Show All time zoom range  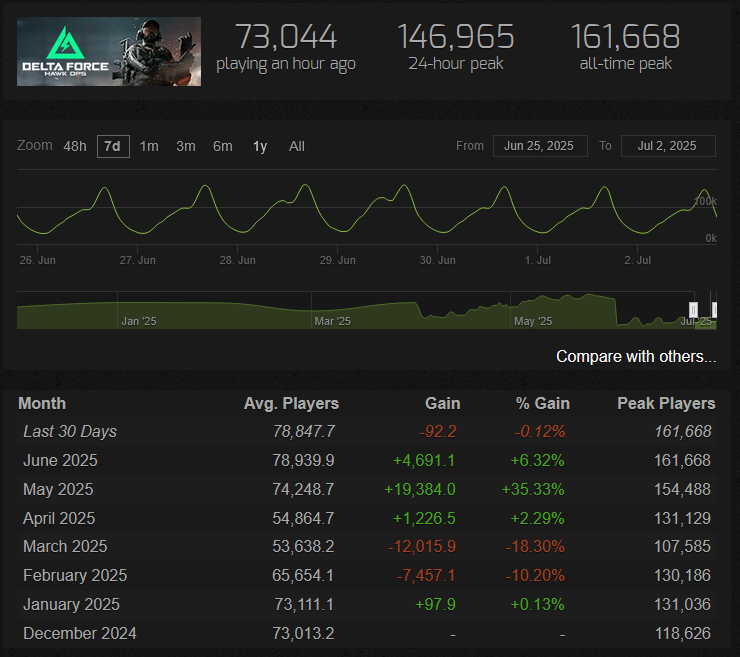pyautogui.click(x=297, y=146)
